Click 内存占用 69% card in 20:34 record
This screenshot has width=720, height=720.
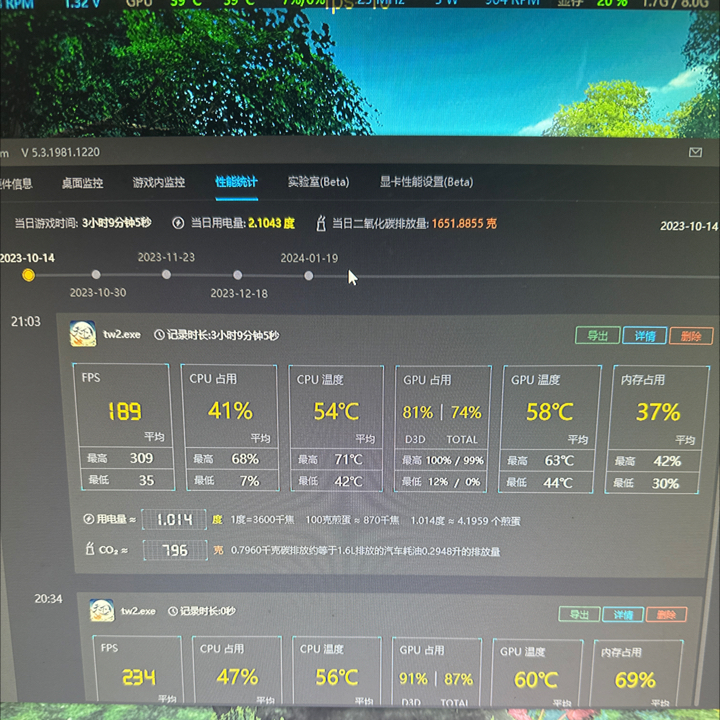636,673
